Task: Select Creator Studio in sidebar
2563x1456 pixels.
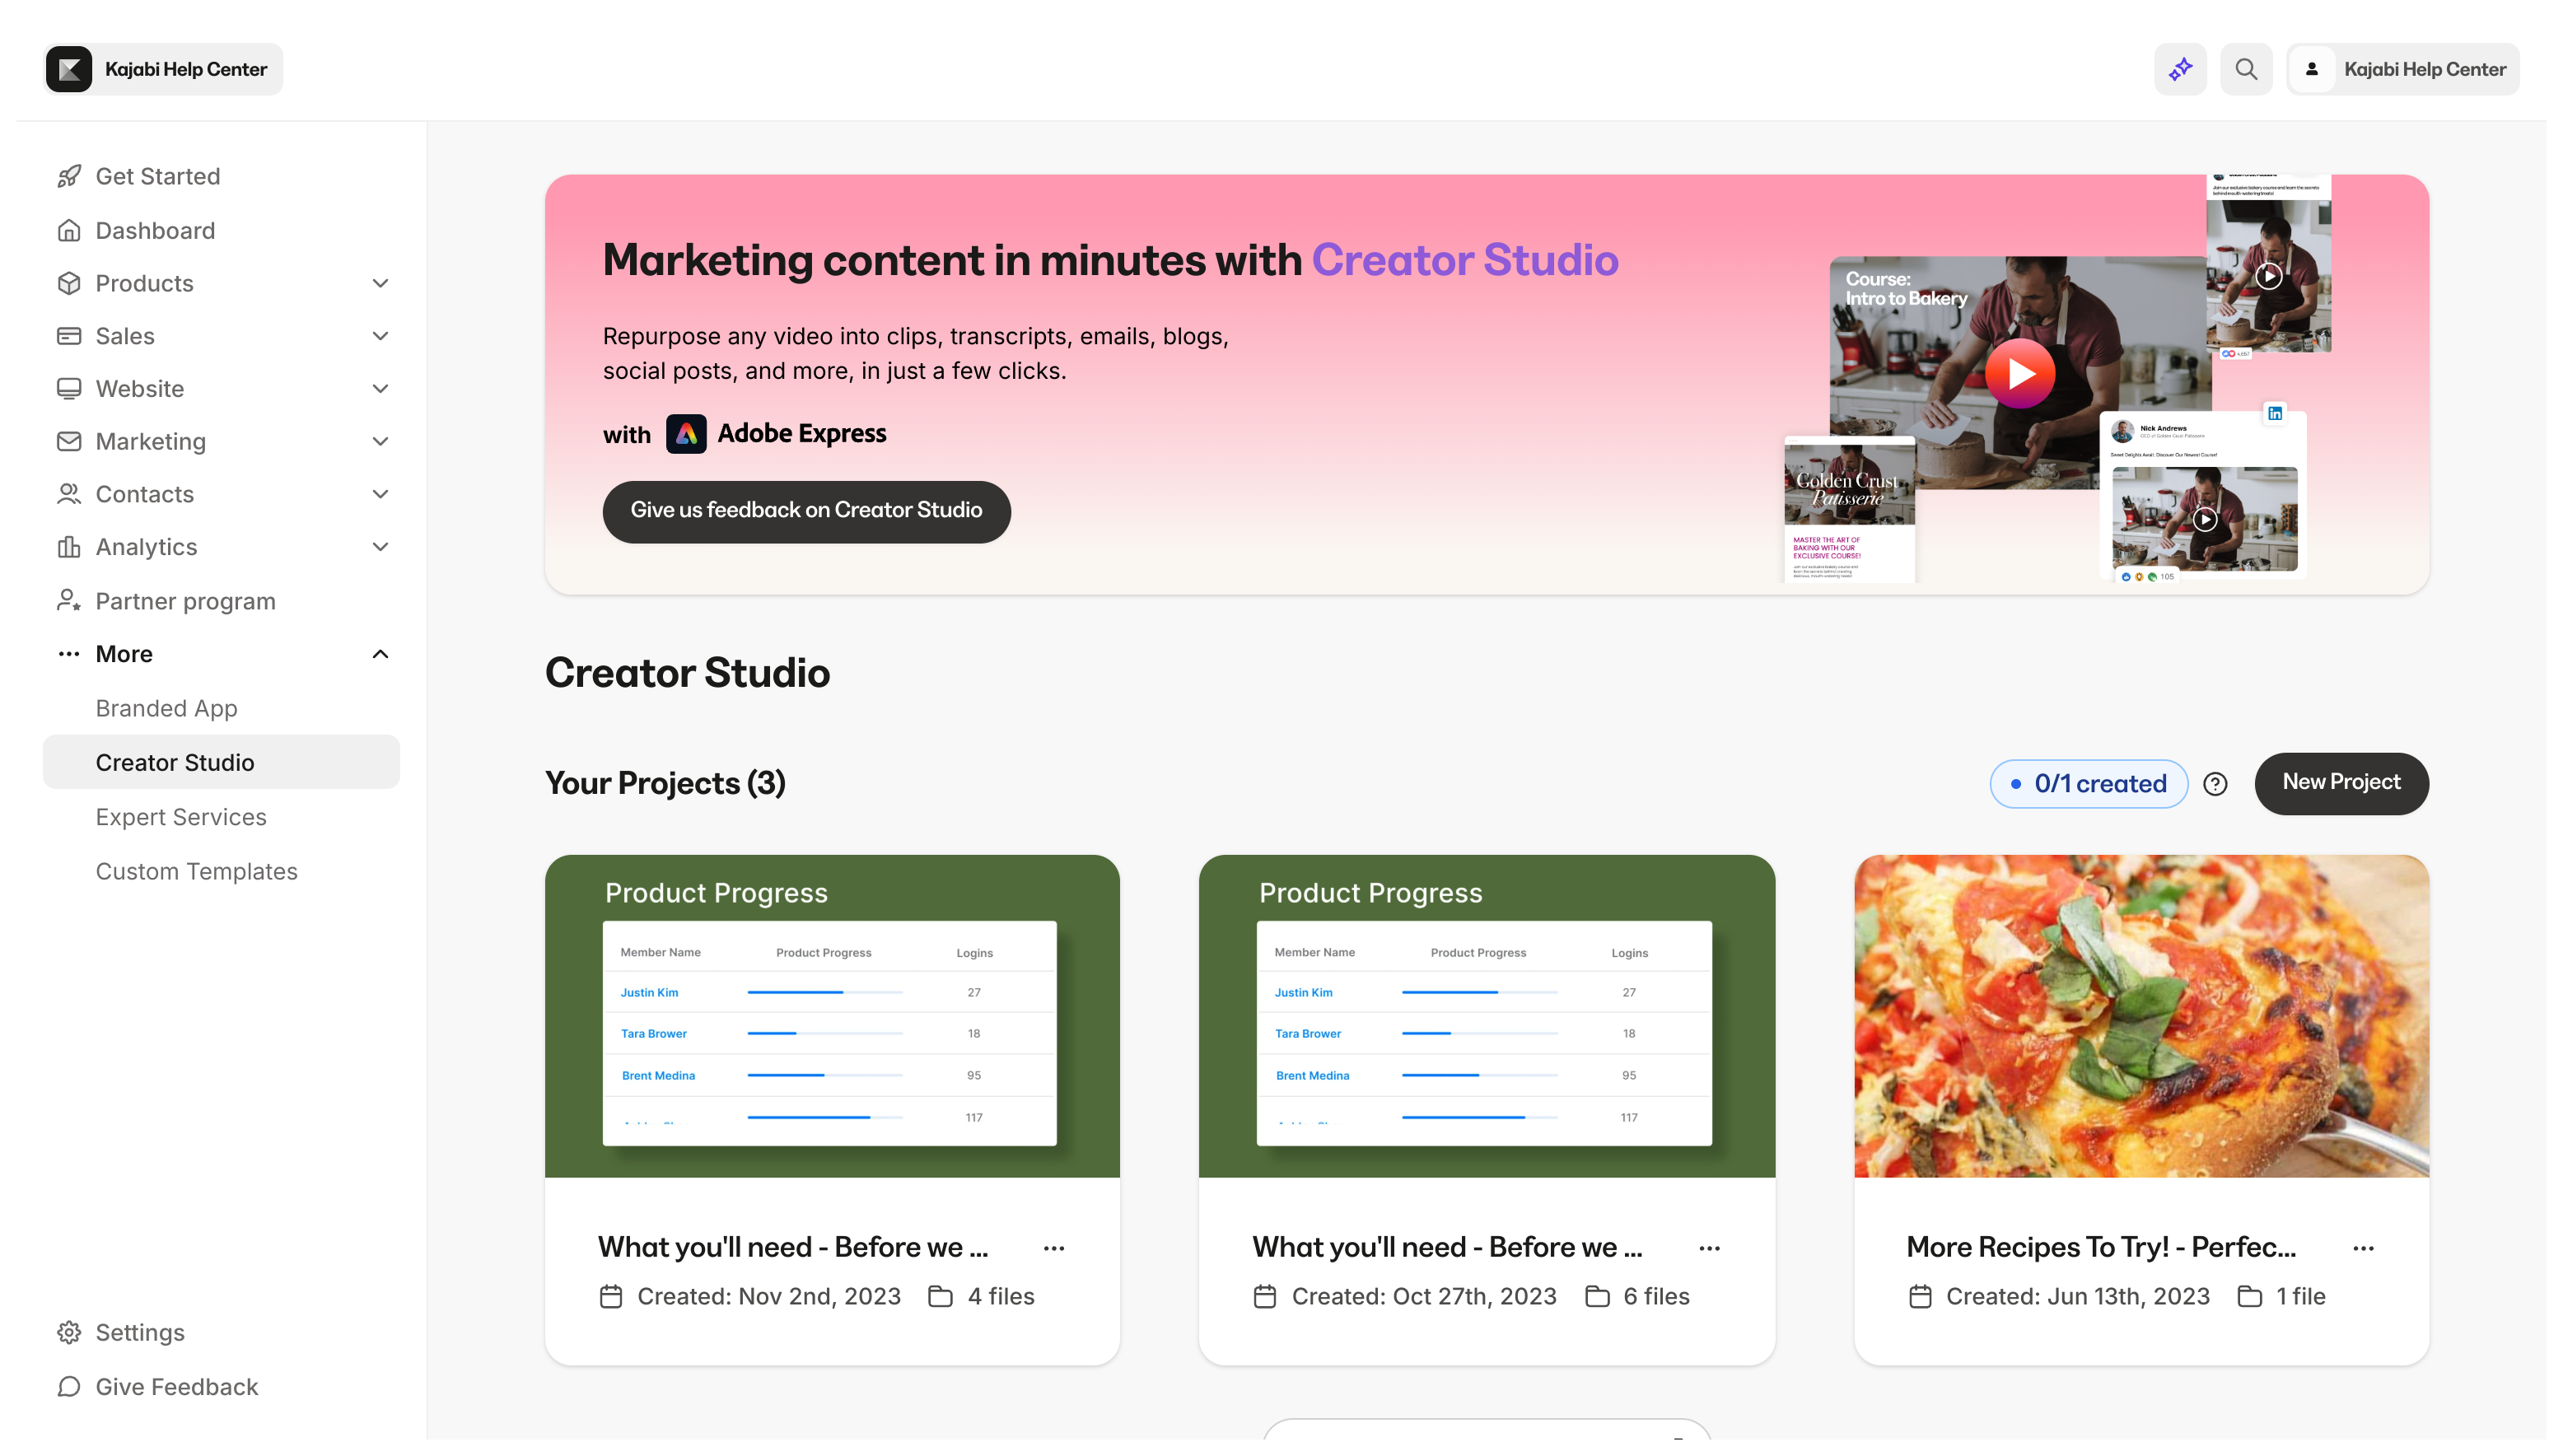Action: click(221, 762)
